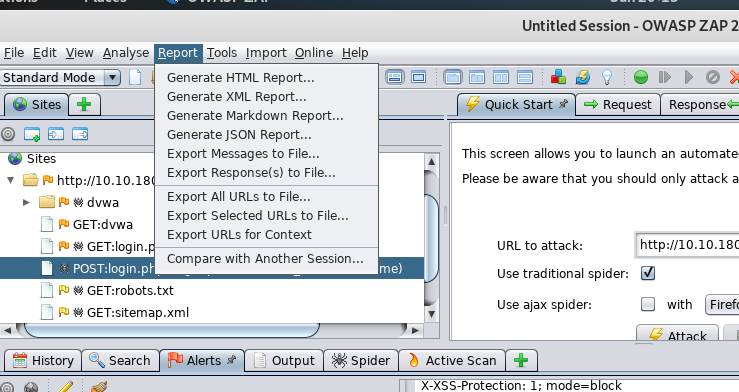Open the Online menu
Viewport: 739px width, 392px height.
[x=314, y=53]
